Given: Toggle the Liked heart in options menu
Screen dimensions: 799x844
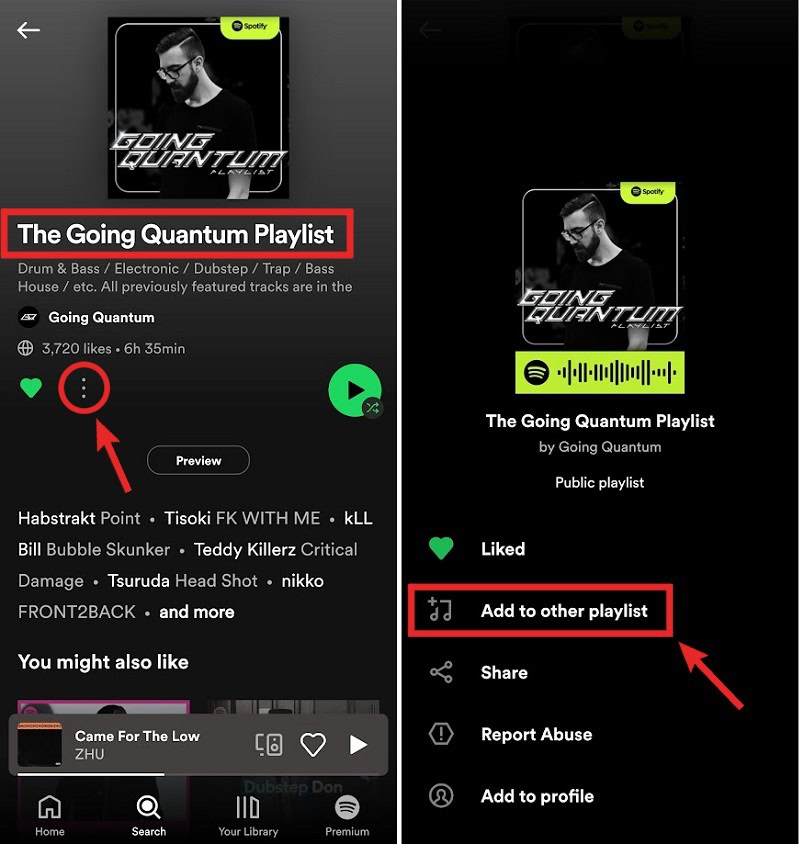Looking at the screenshot, I should (441, 548).
